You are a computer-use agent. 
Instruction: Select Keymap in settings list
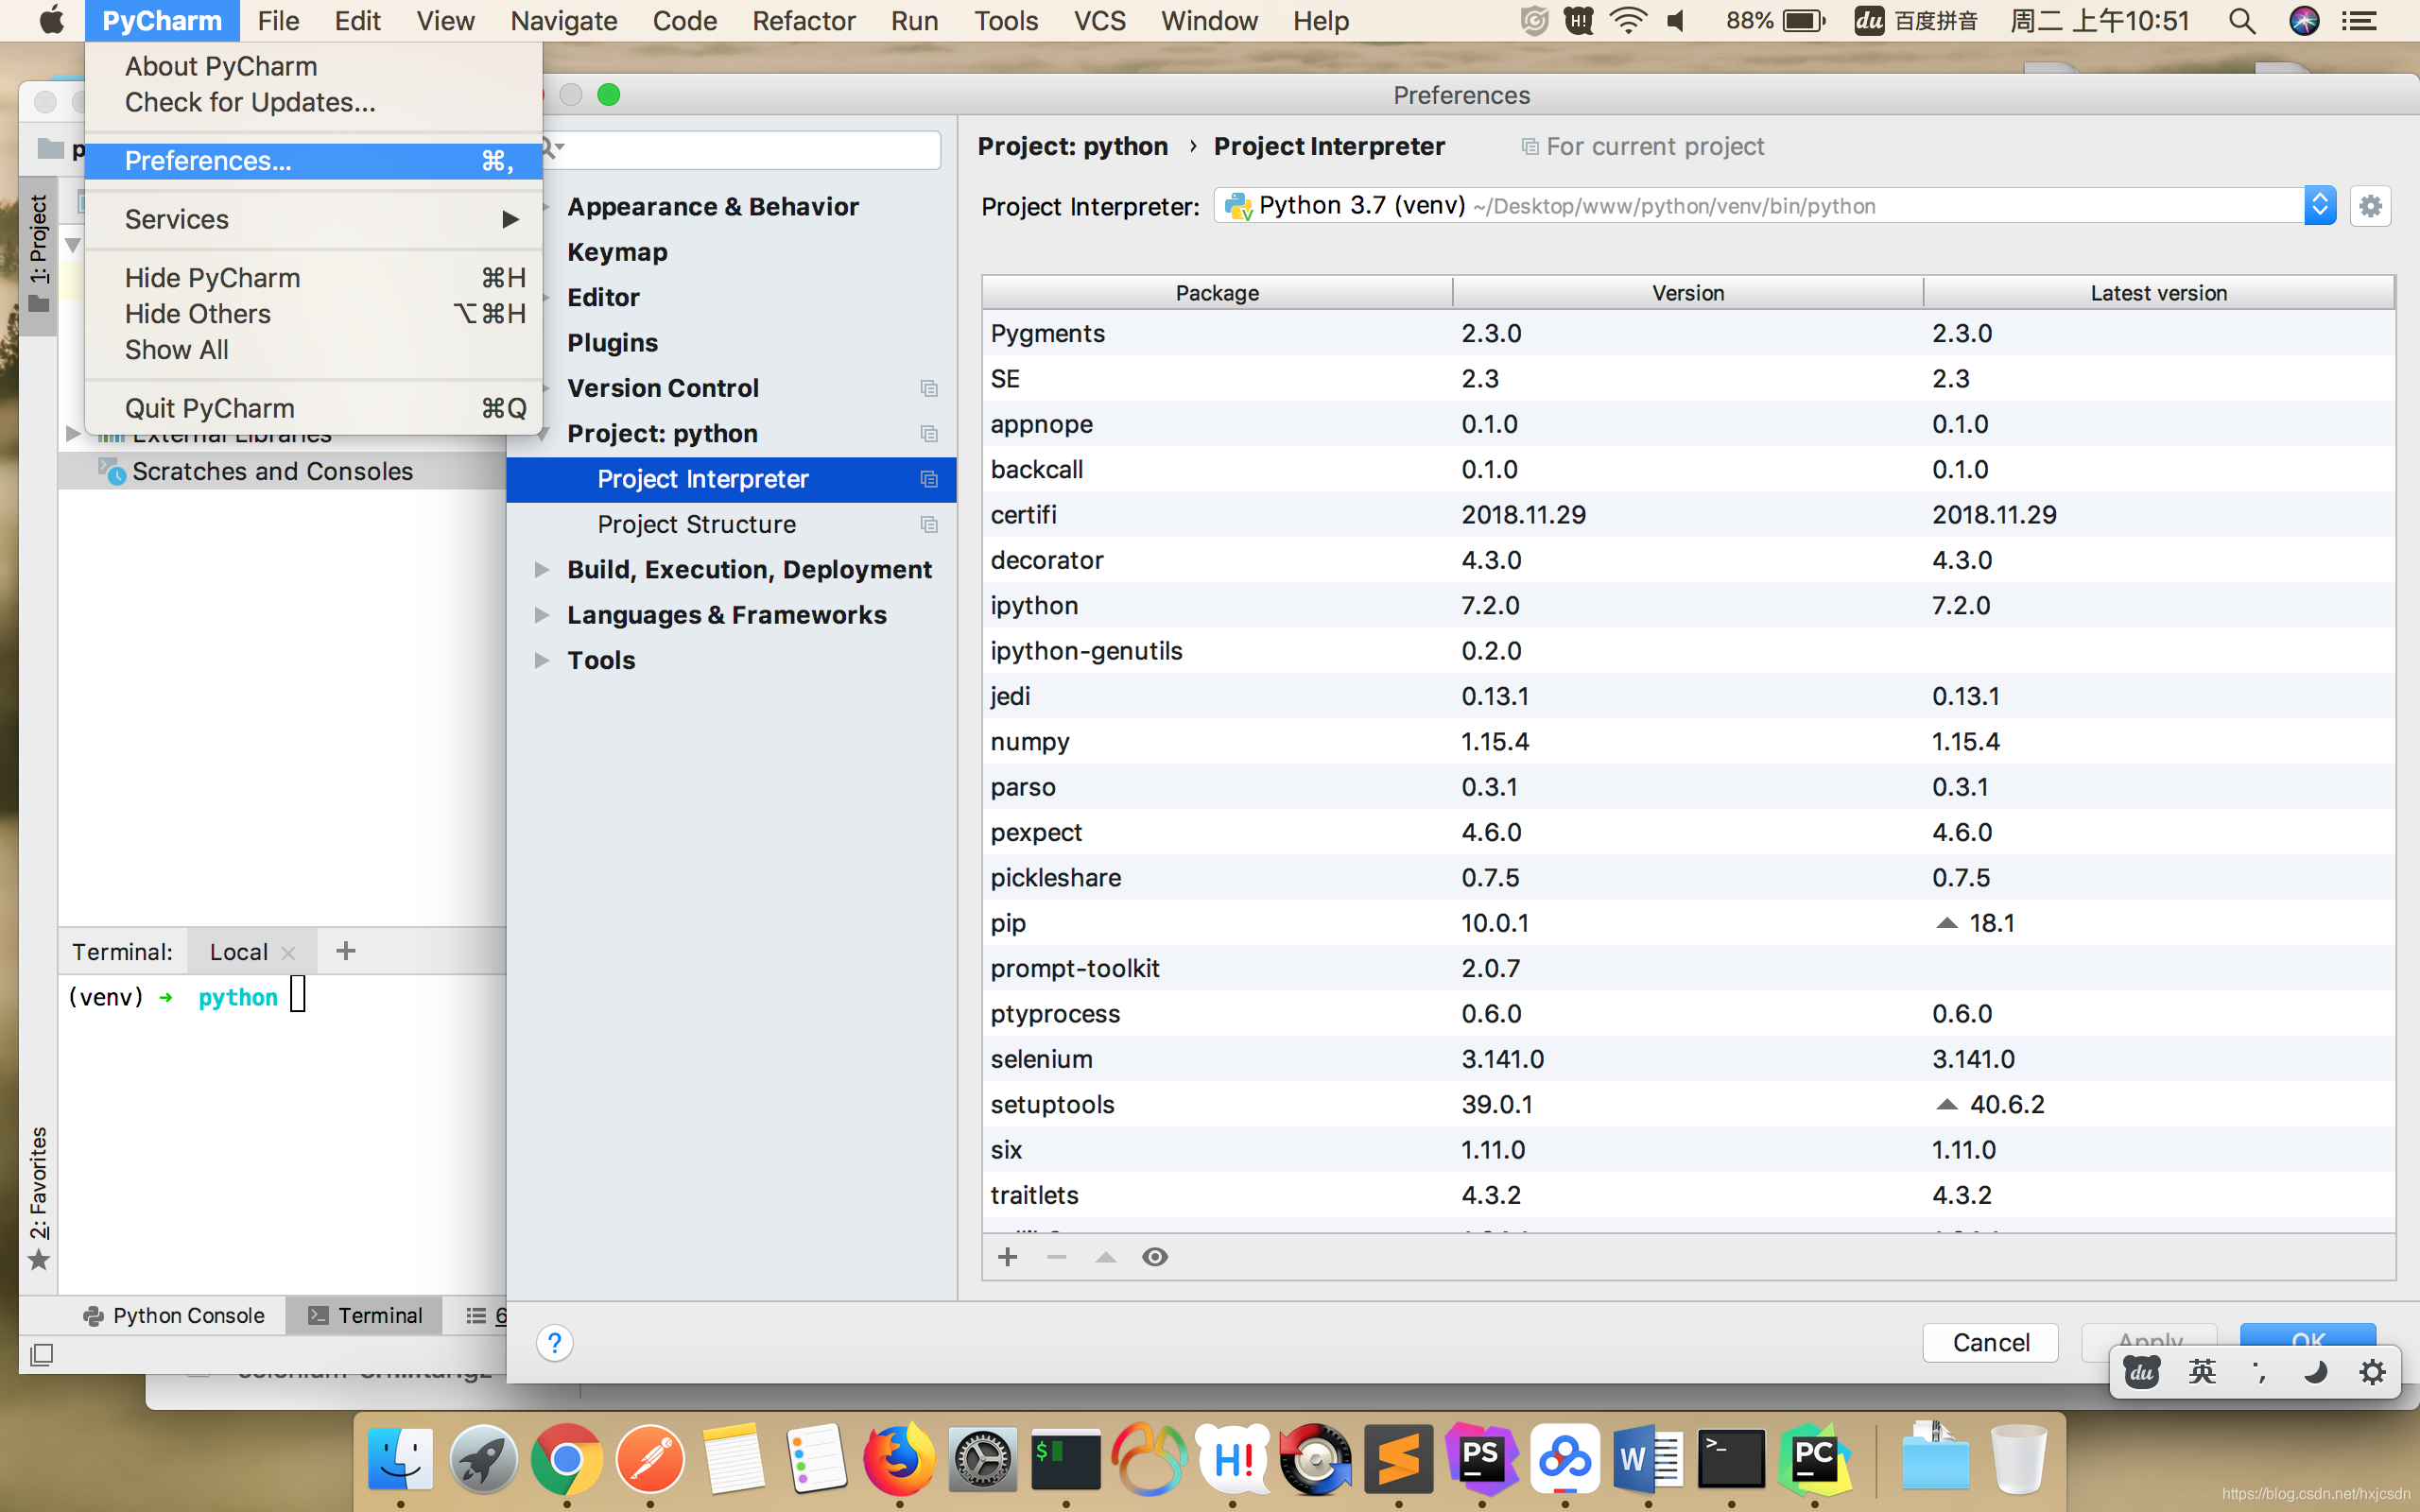731,252
